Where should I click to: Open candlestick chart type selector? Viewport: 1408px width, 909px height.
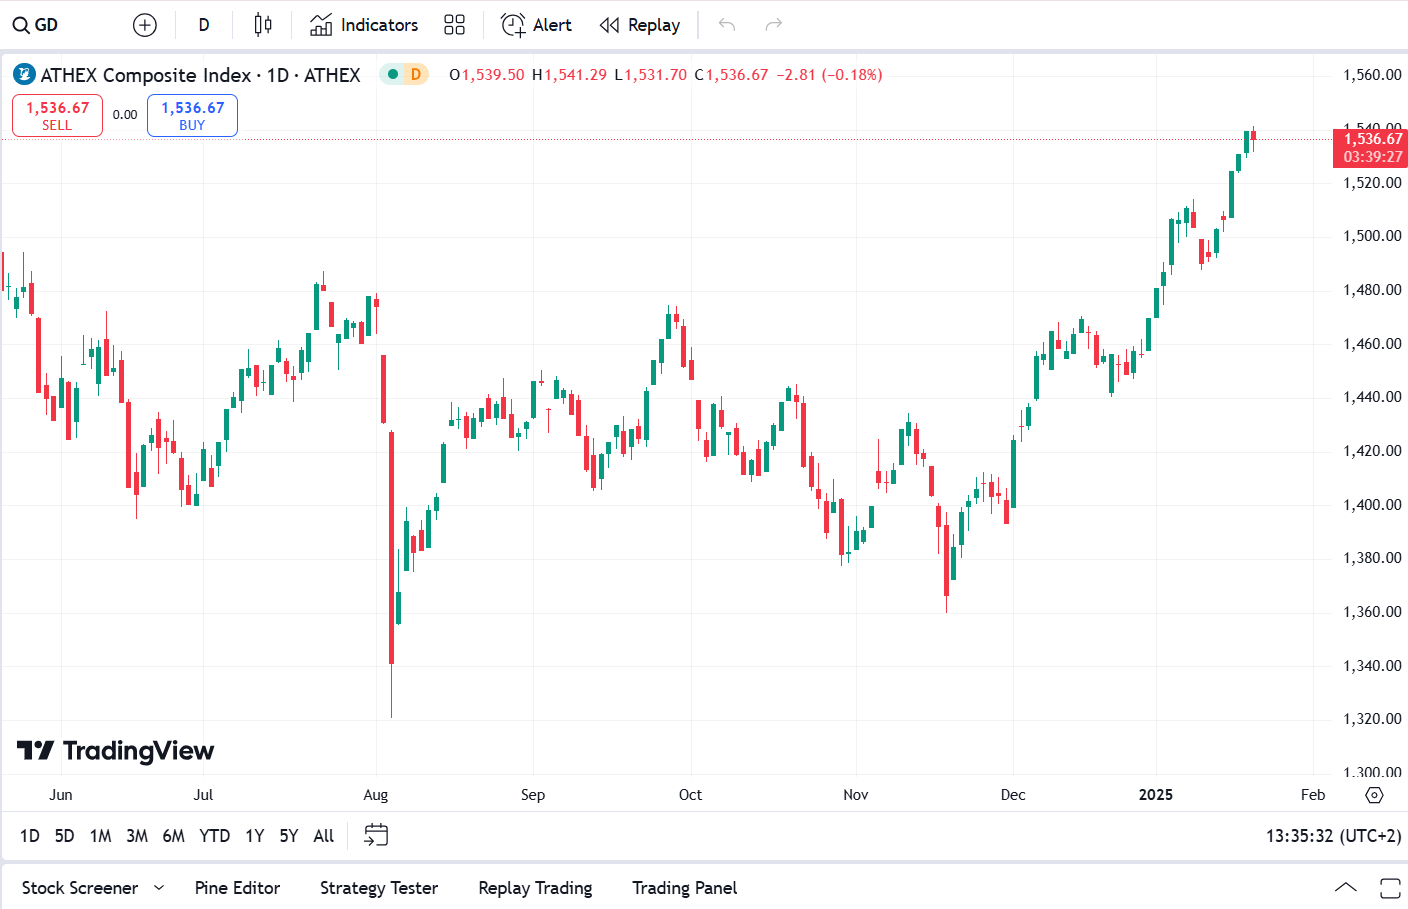coord(263,25)
